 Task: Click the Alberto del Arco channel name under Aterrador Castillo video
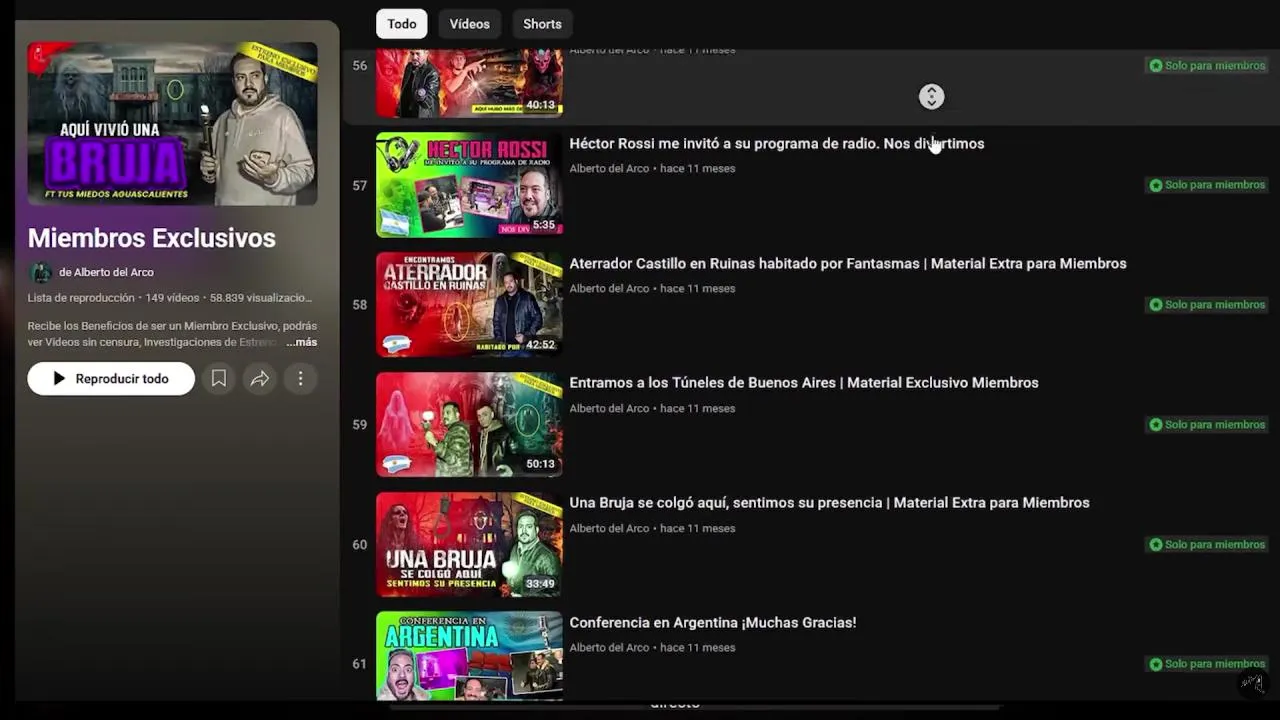click(609, 289)
